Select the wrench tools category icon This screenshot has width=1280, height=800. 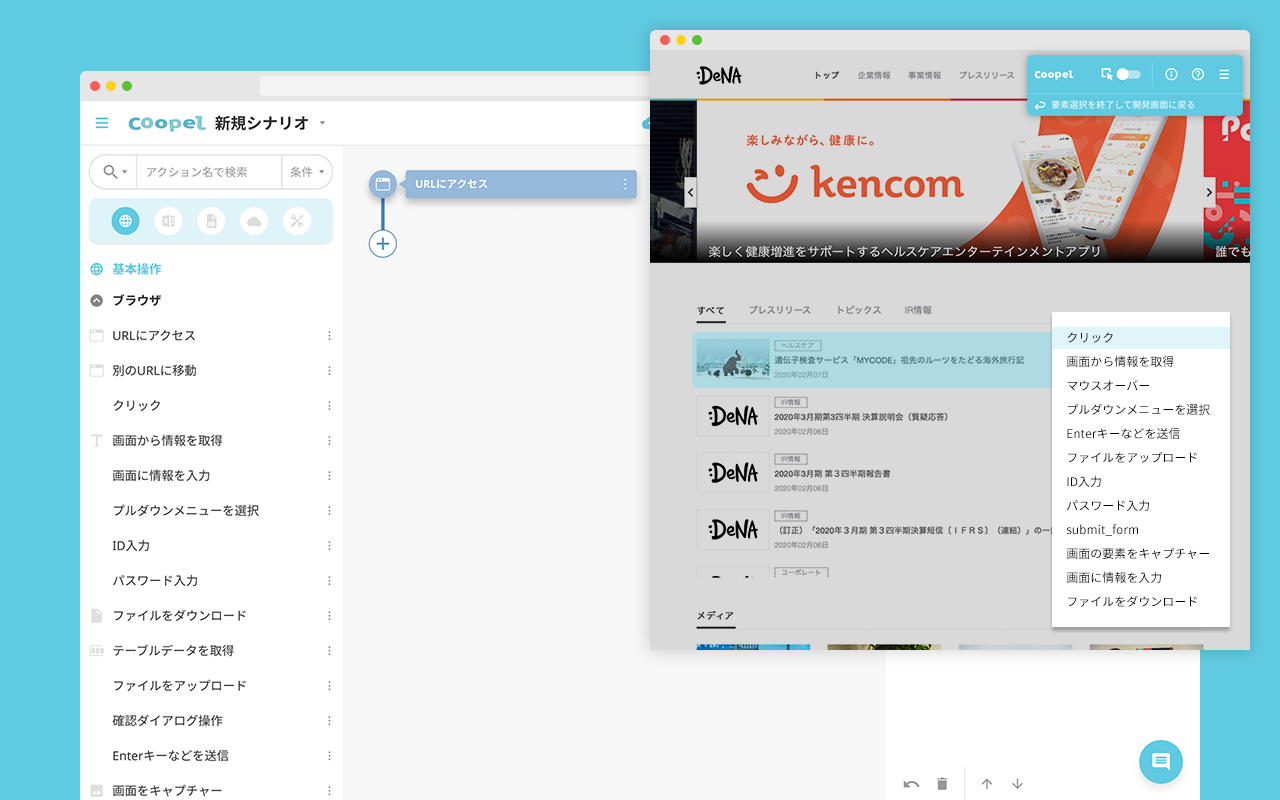pos(297,221)
